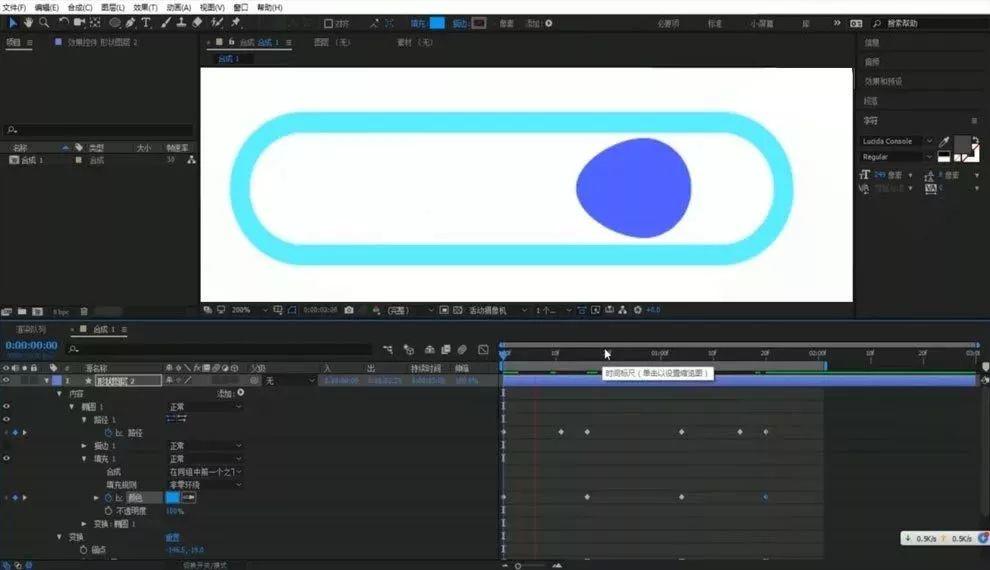Collapse the 椭圆 1 group triangle

point(72,407)
